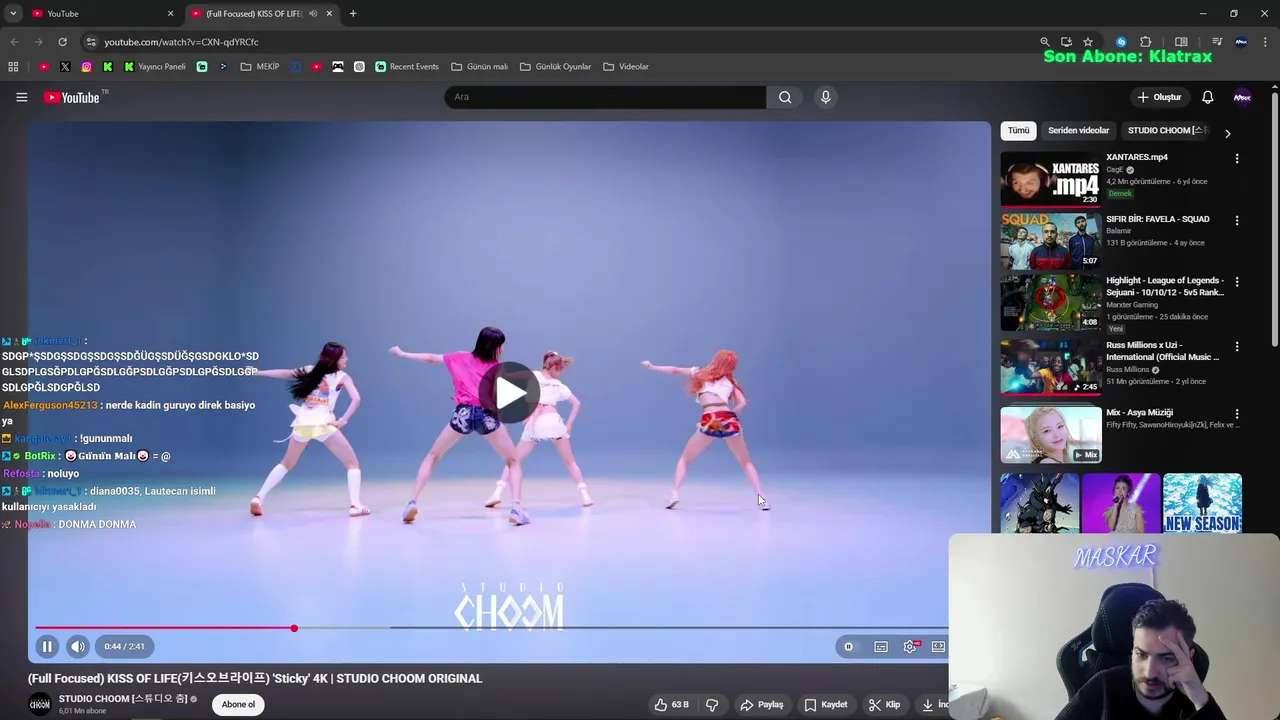
Task: Toggle theater mode view
Action: (938, 646)
